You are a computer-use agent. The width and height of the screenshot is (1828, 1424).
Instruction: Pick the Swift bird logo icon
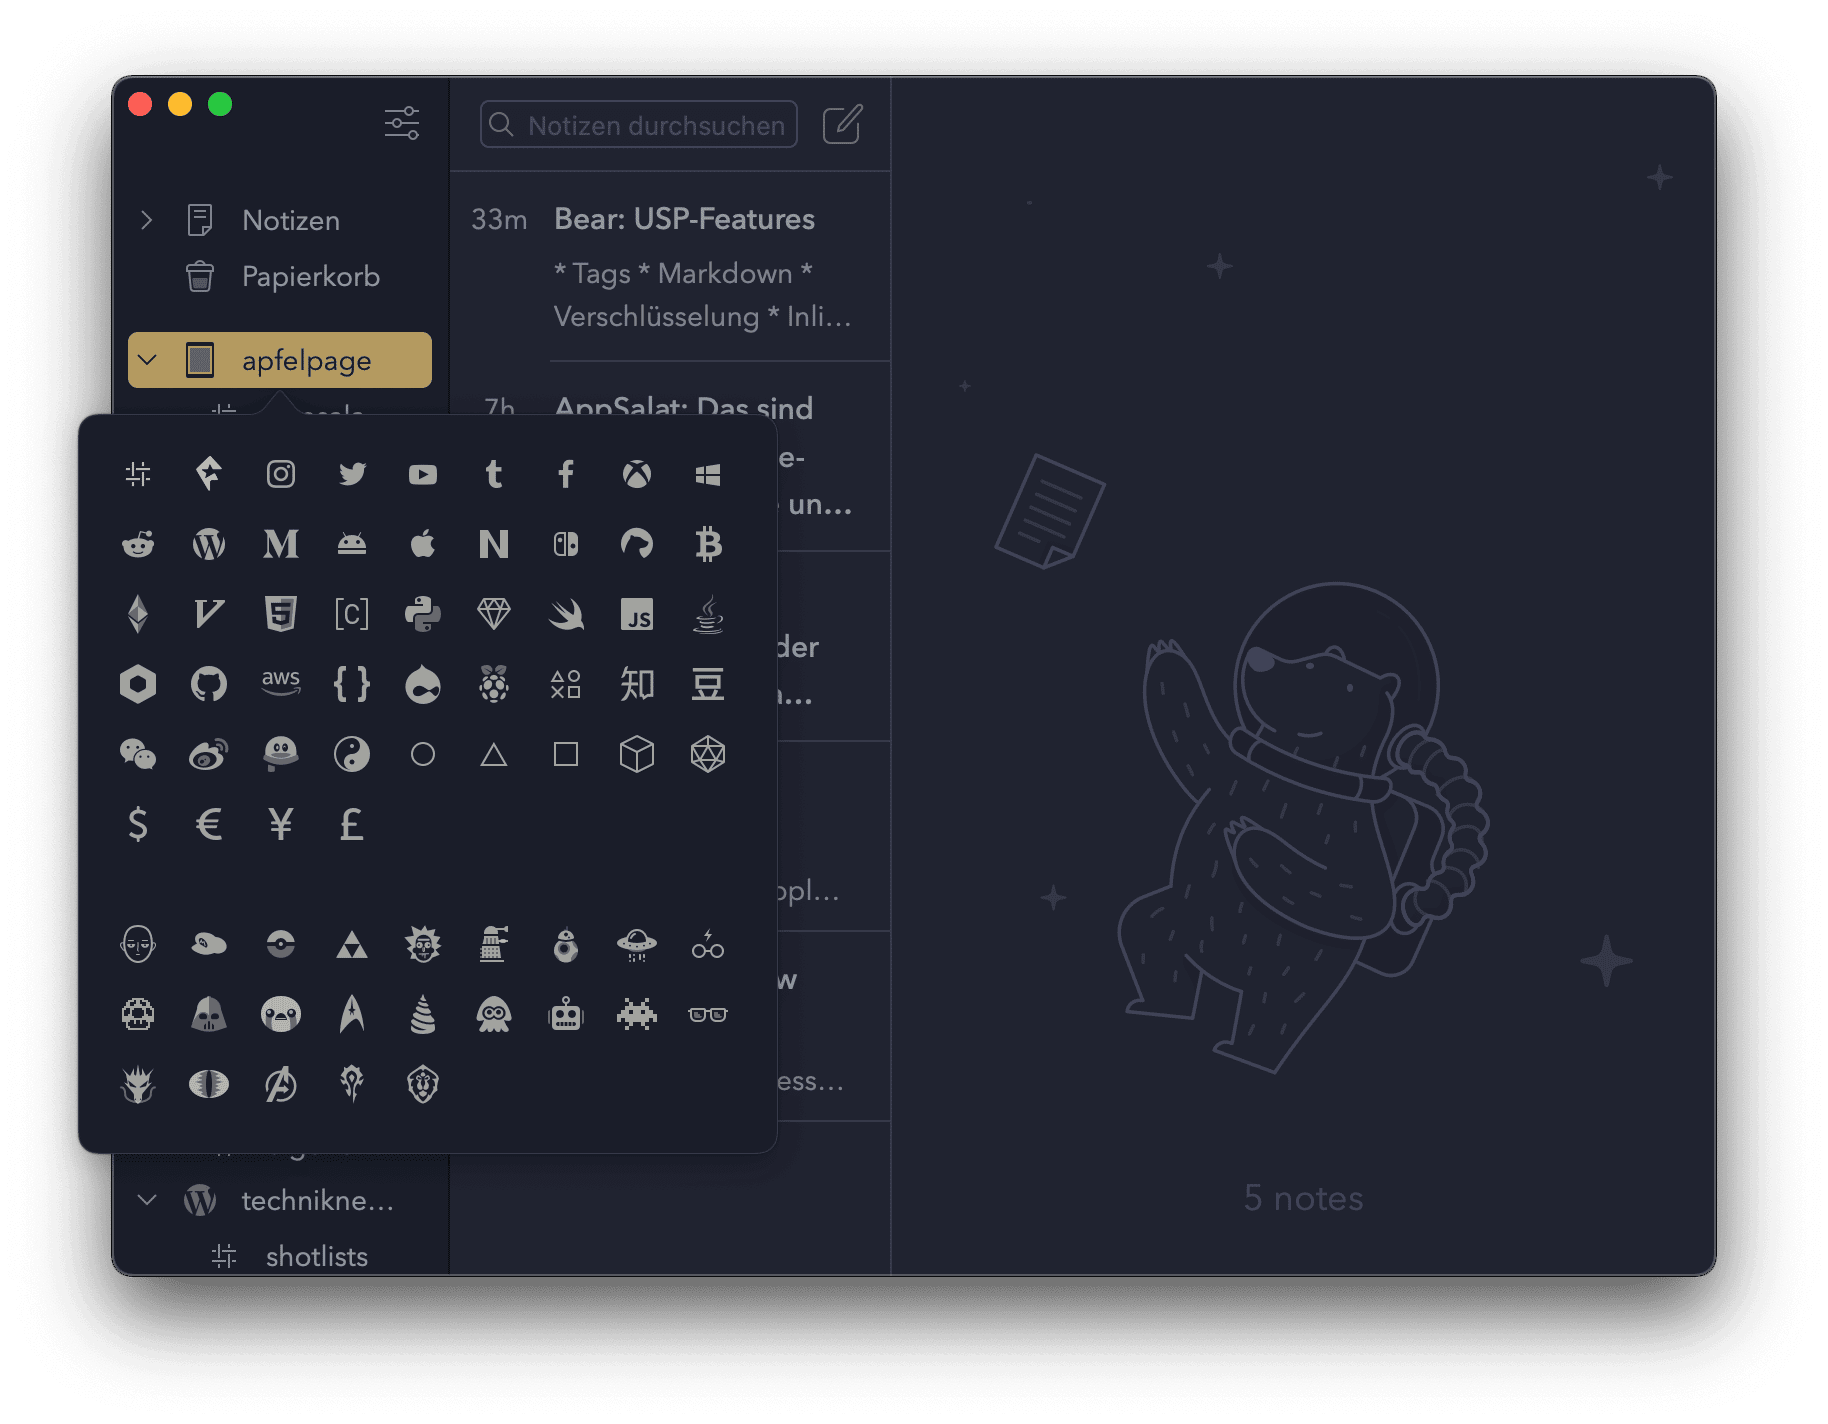(x=566, y=614)
